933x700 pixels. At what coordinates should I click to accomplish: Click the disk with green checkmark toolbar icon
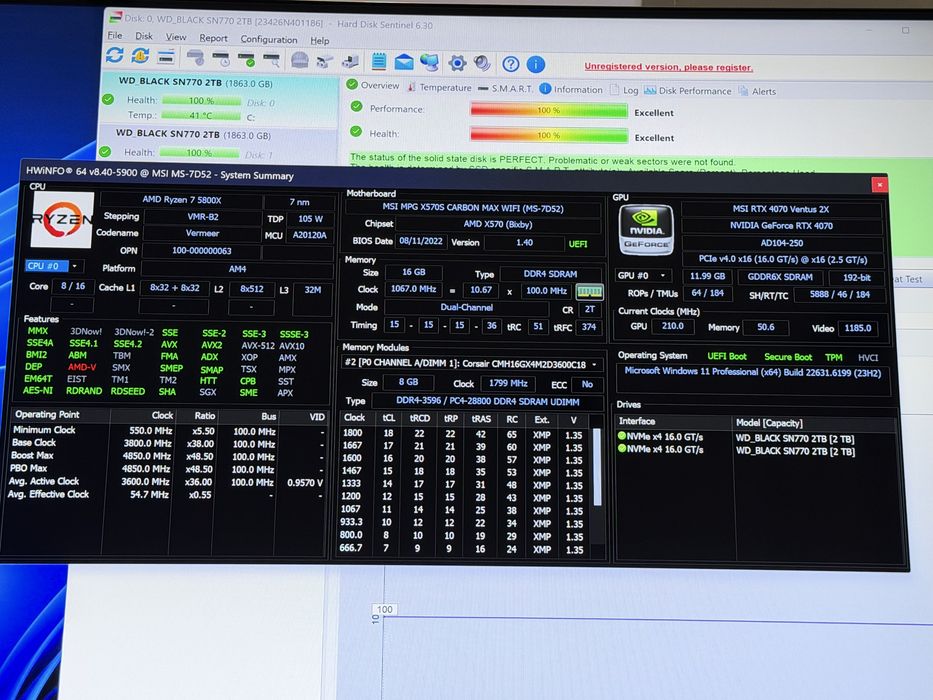246,60
